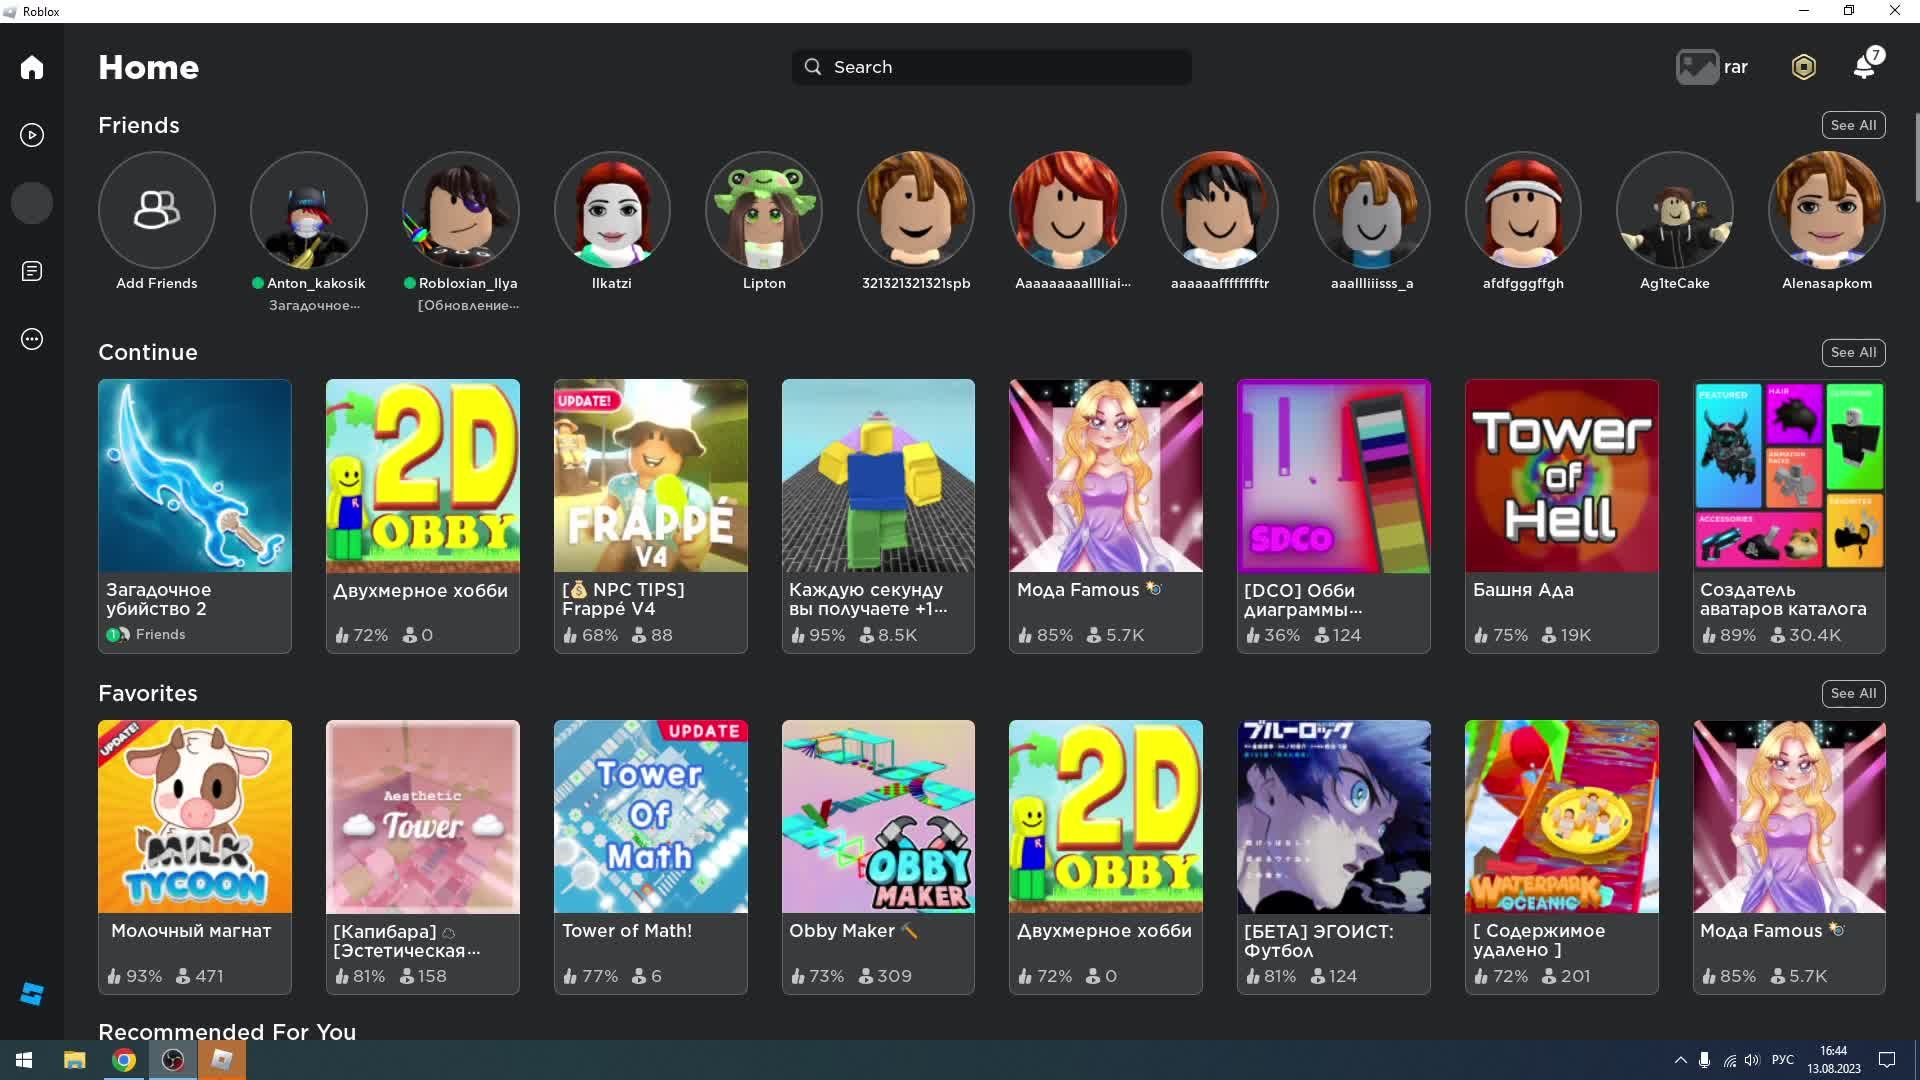Open the Discover play icon in sidebar

[32, 135]
